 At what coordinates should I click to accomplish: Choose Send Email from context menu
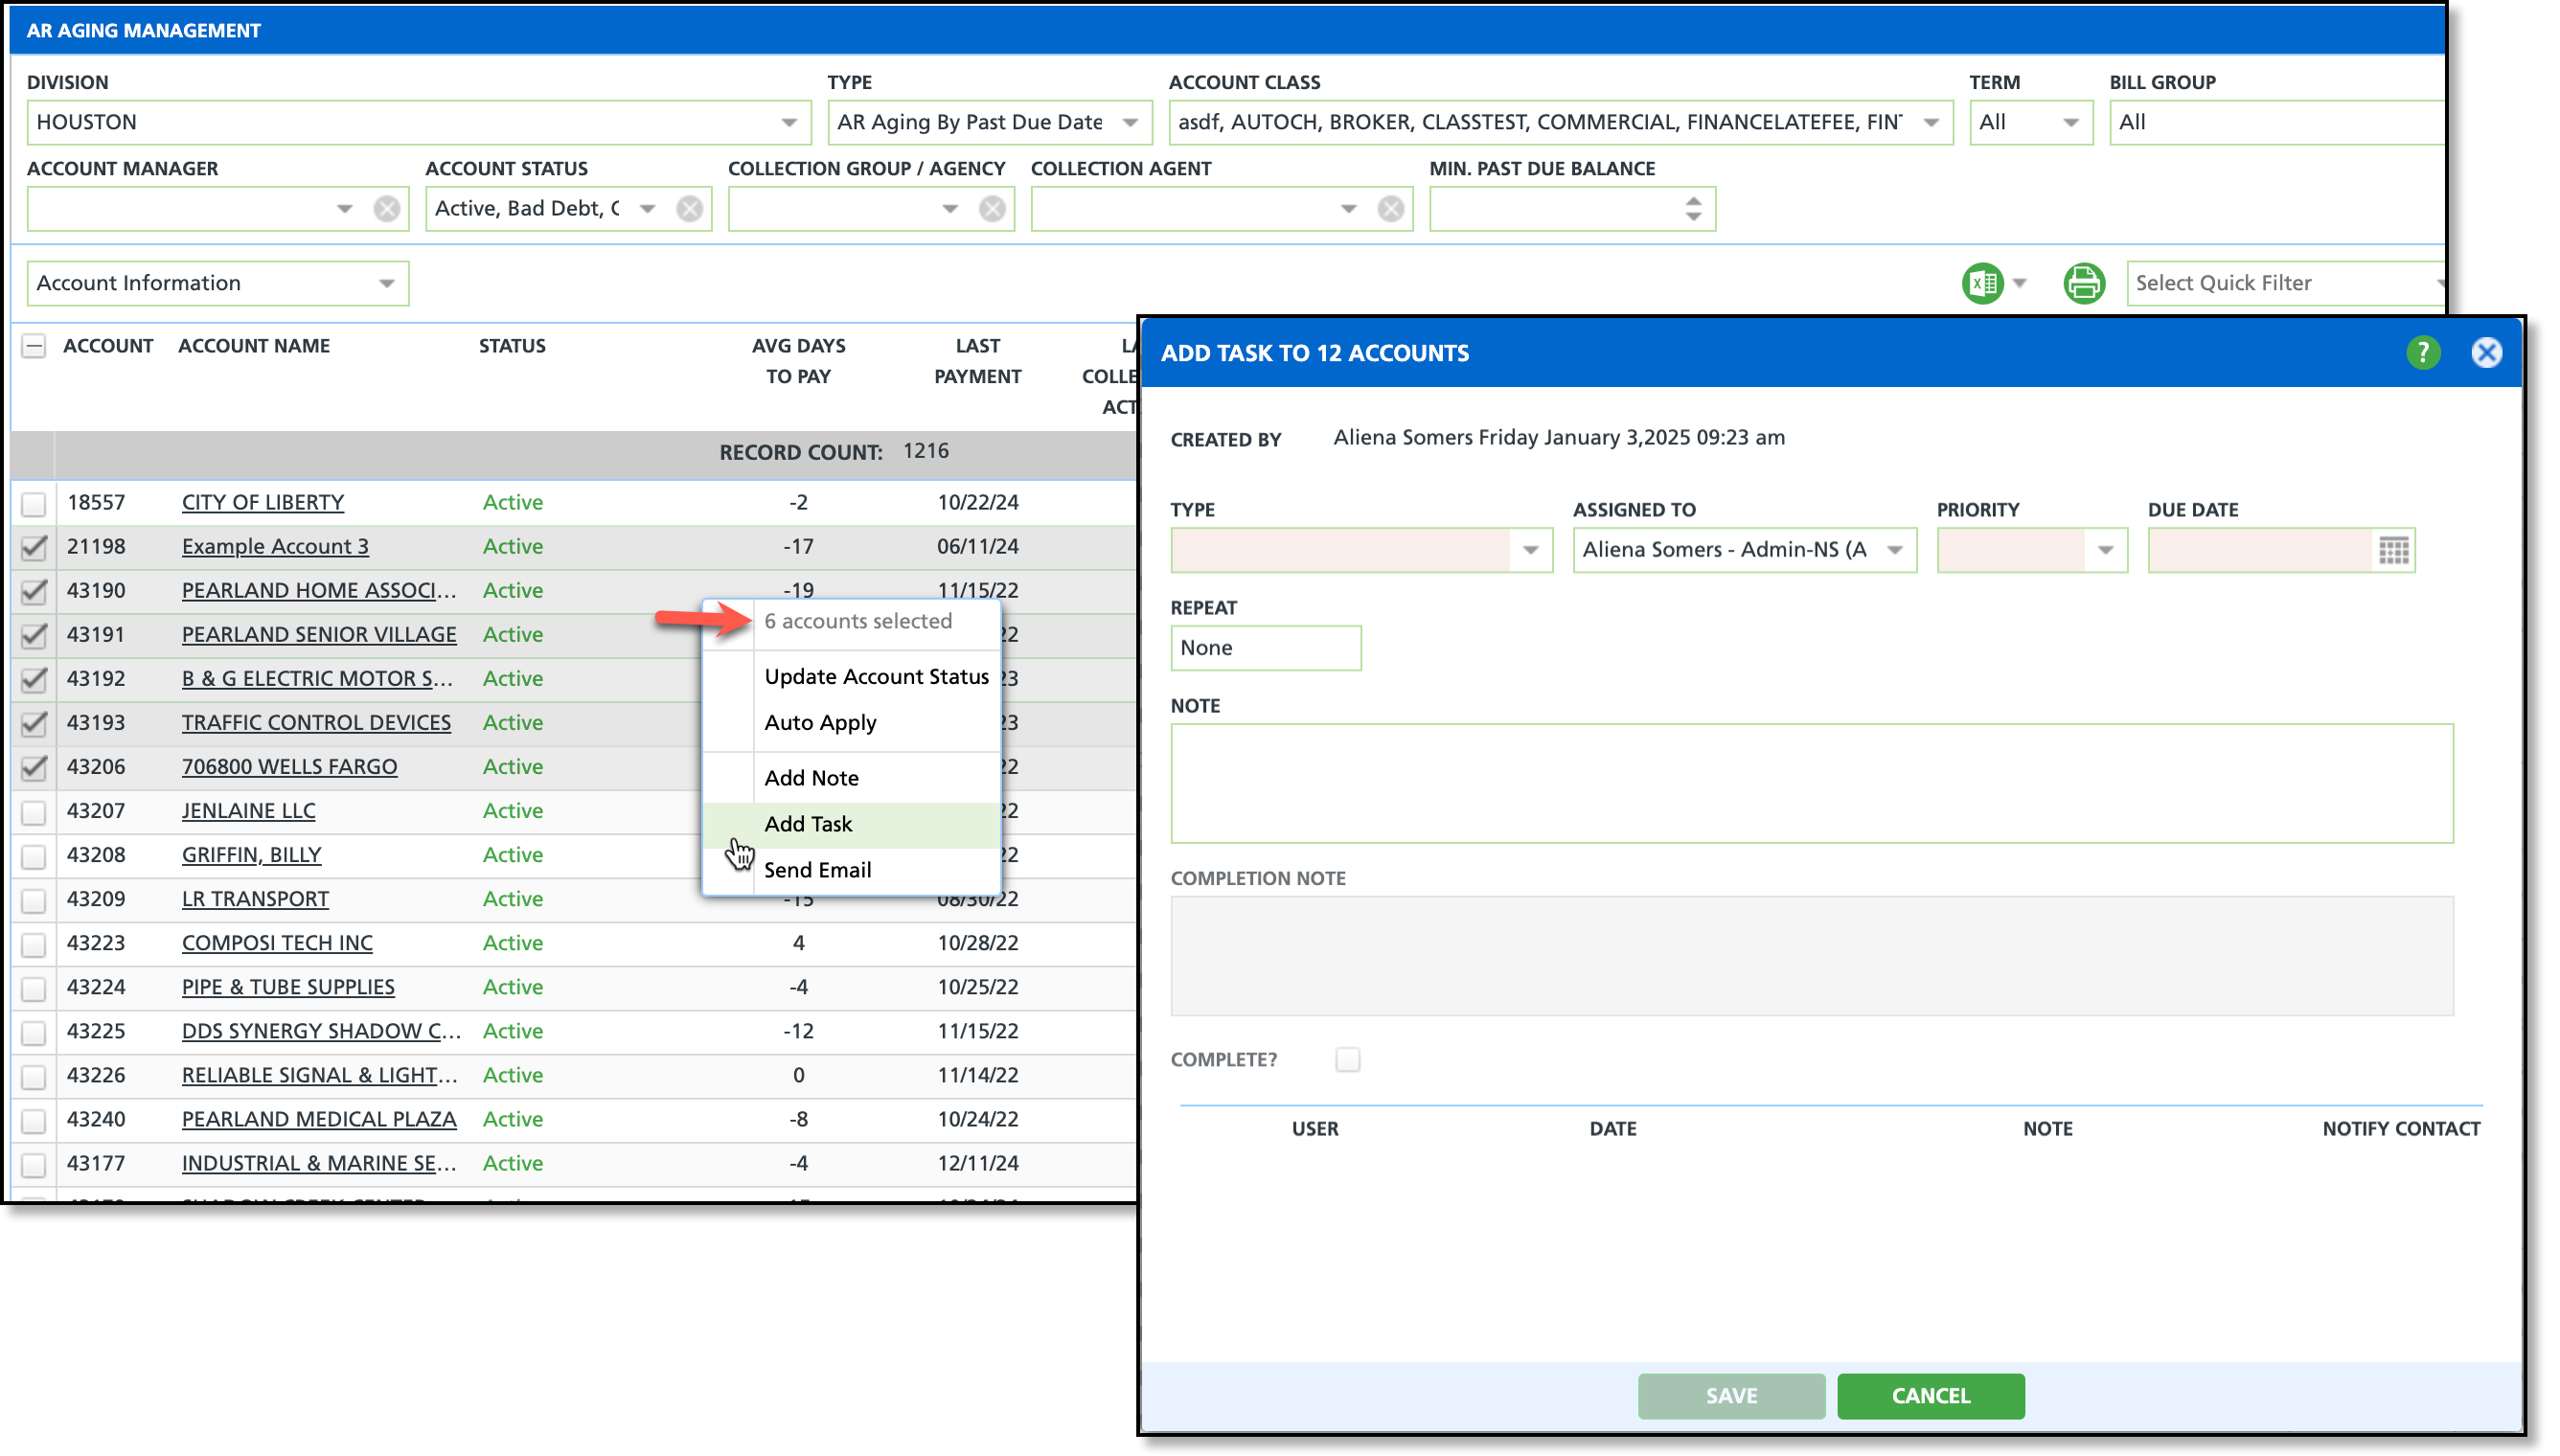pyautogui.click(x=817, y=870)
